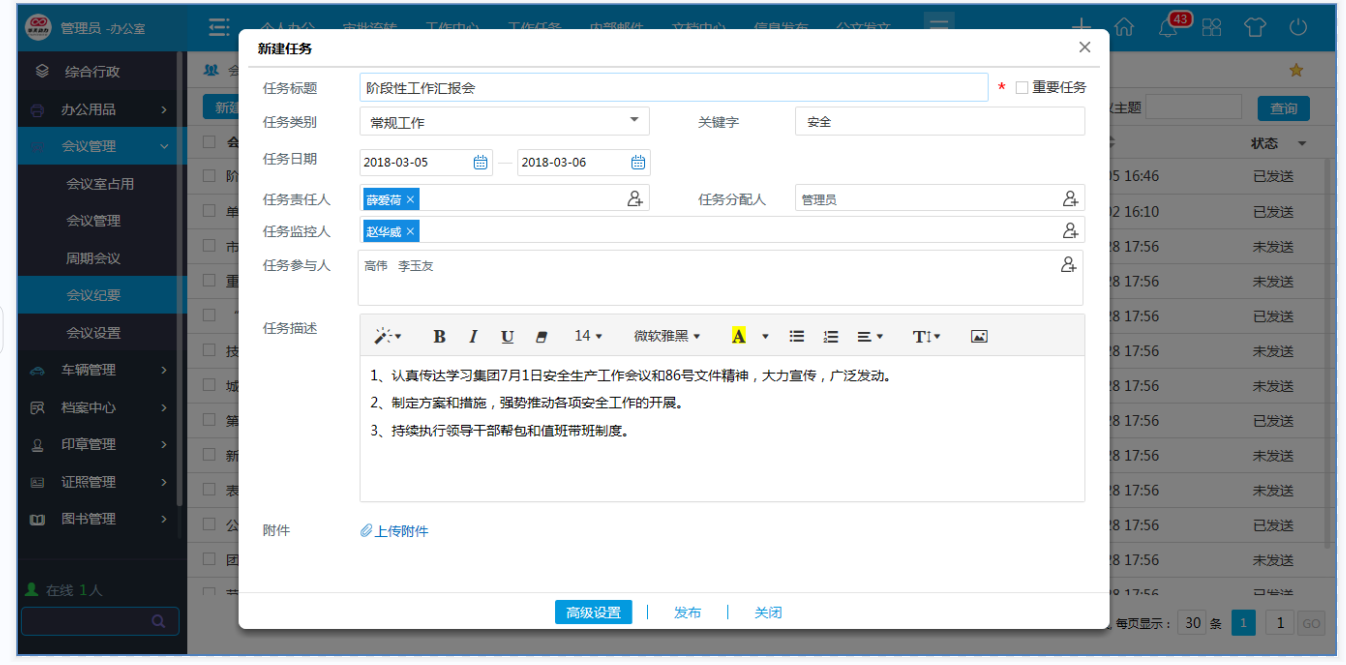Click the eraser clear-formatting icon

pyautogui.click(x=542, y=337)
